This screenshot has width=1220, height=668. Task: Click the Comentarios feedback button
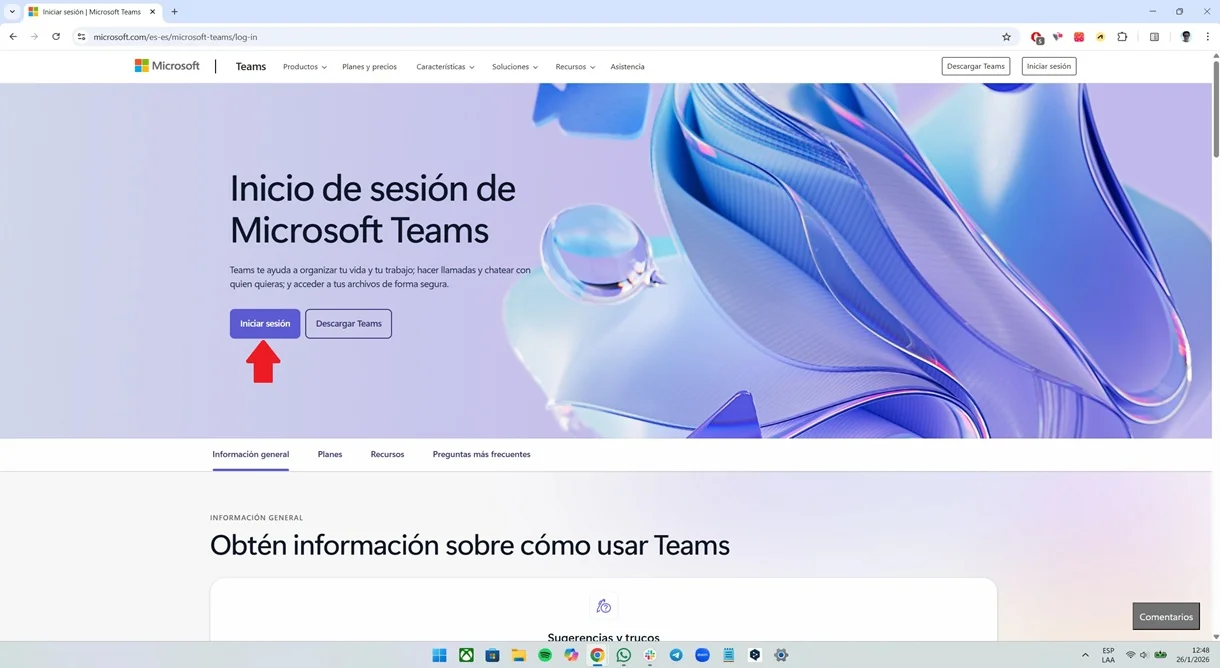click(x=1166, y=617)
